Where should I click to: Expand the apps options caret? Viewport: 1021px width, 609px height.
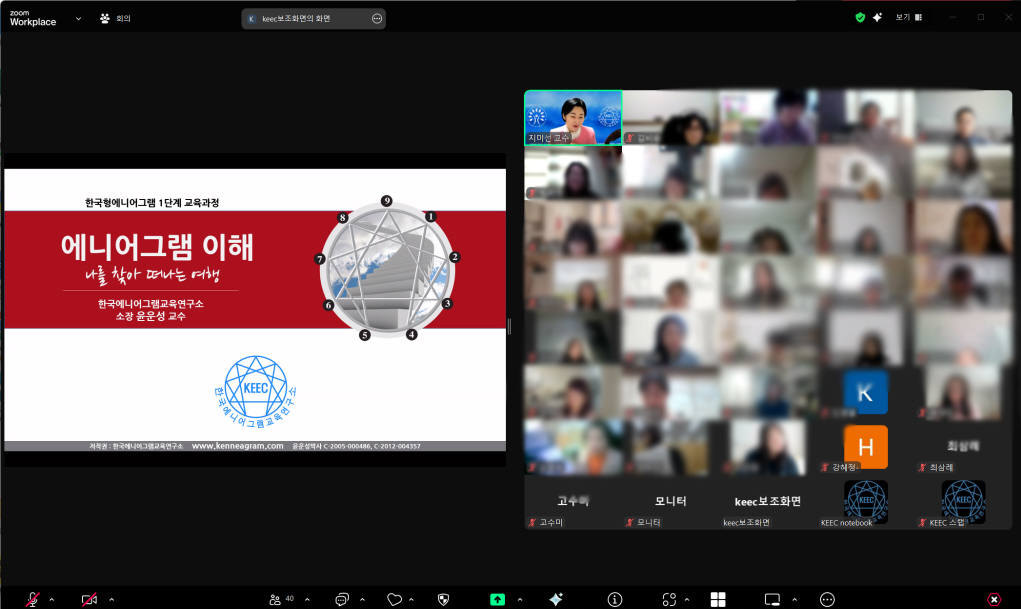687,599
